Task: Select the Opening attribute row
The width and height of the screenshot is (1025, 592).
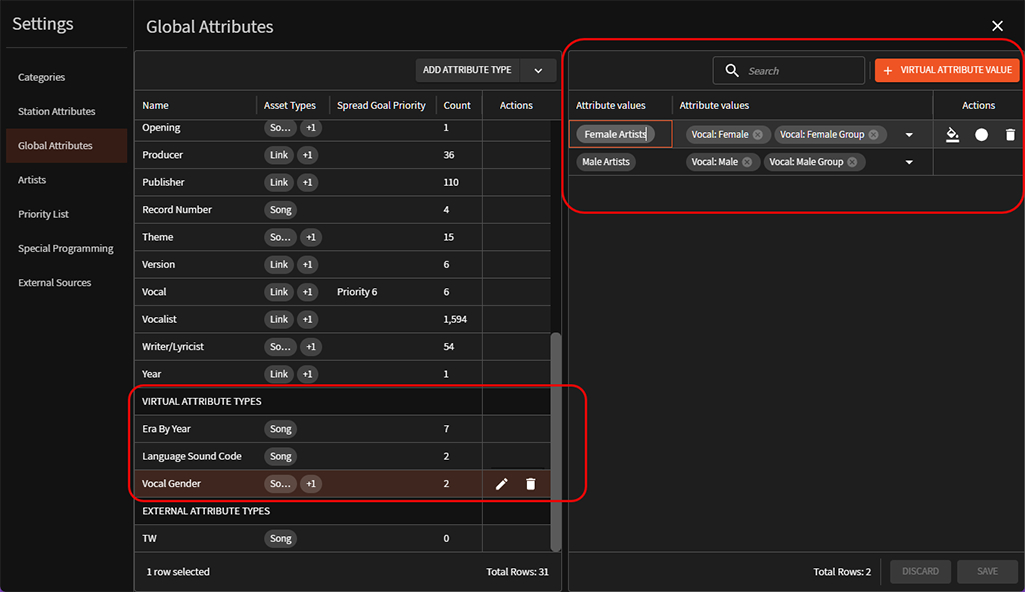Action: [x=343, y=129]
